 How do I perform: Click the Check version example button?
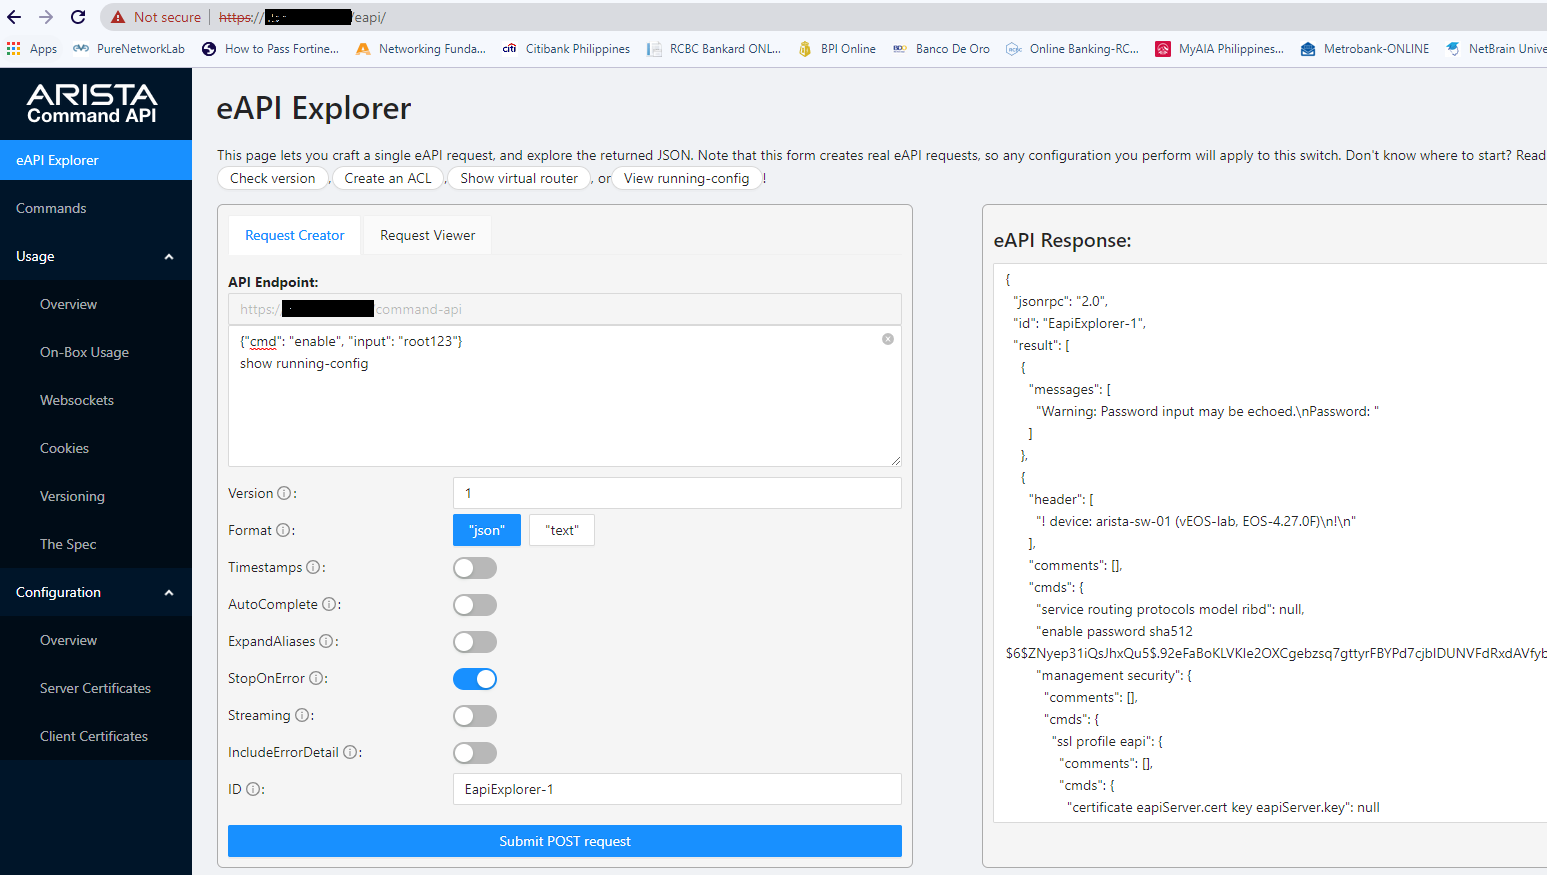(x=273, y=178)
